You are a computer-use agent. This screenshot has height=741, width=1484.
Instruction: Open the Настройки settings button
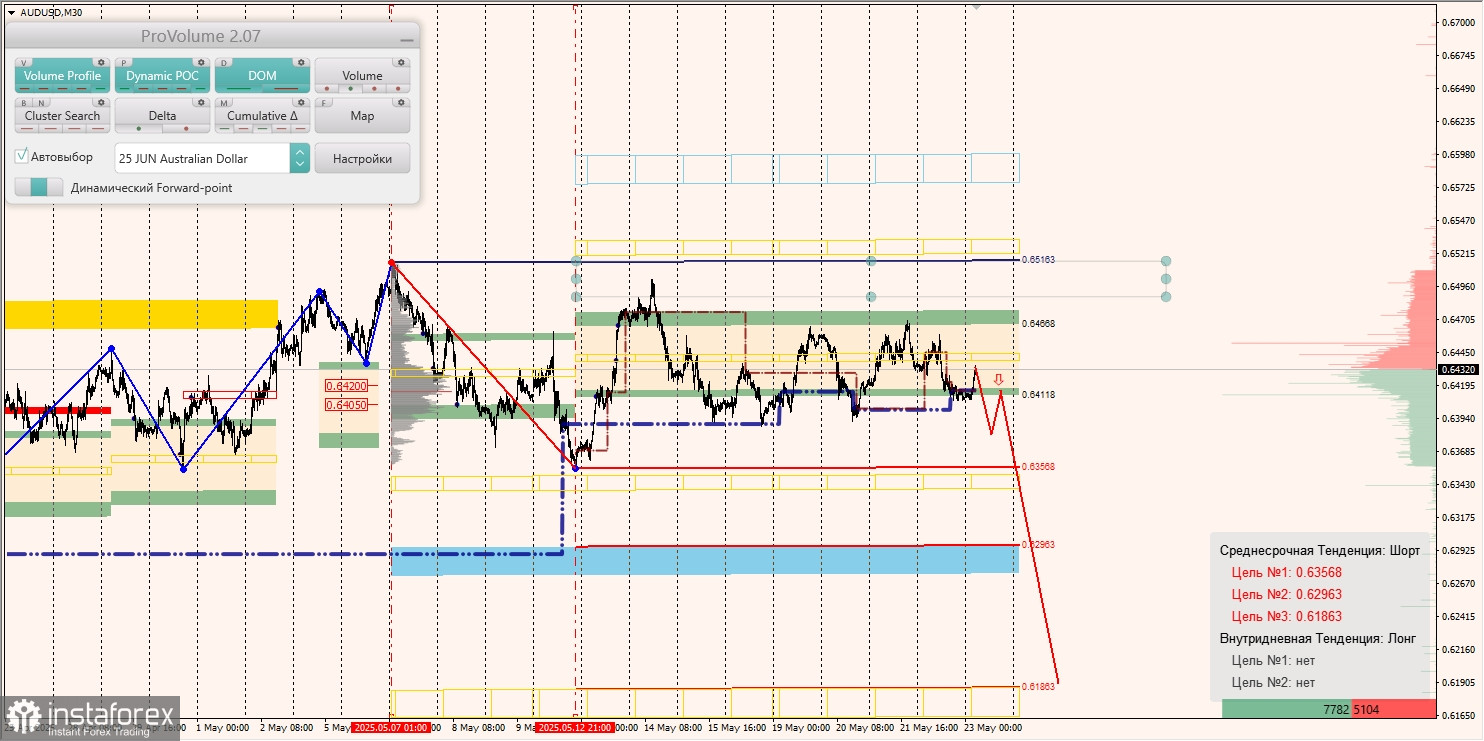click(362, 158)
